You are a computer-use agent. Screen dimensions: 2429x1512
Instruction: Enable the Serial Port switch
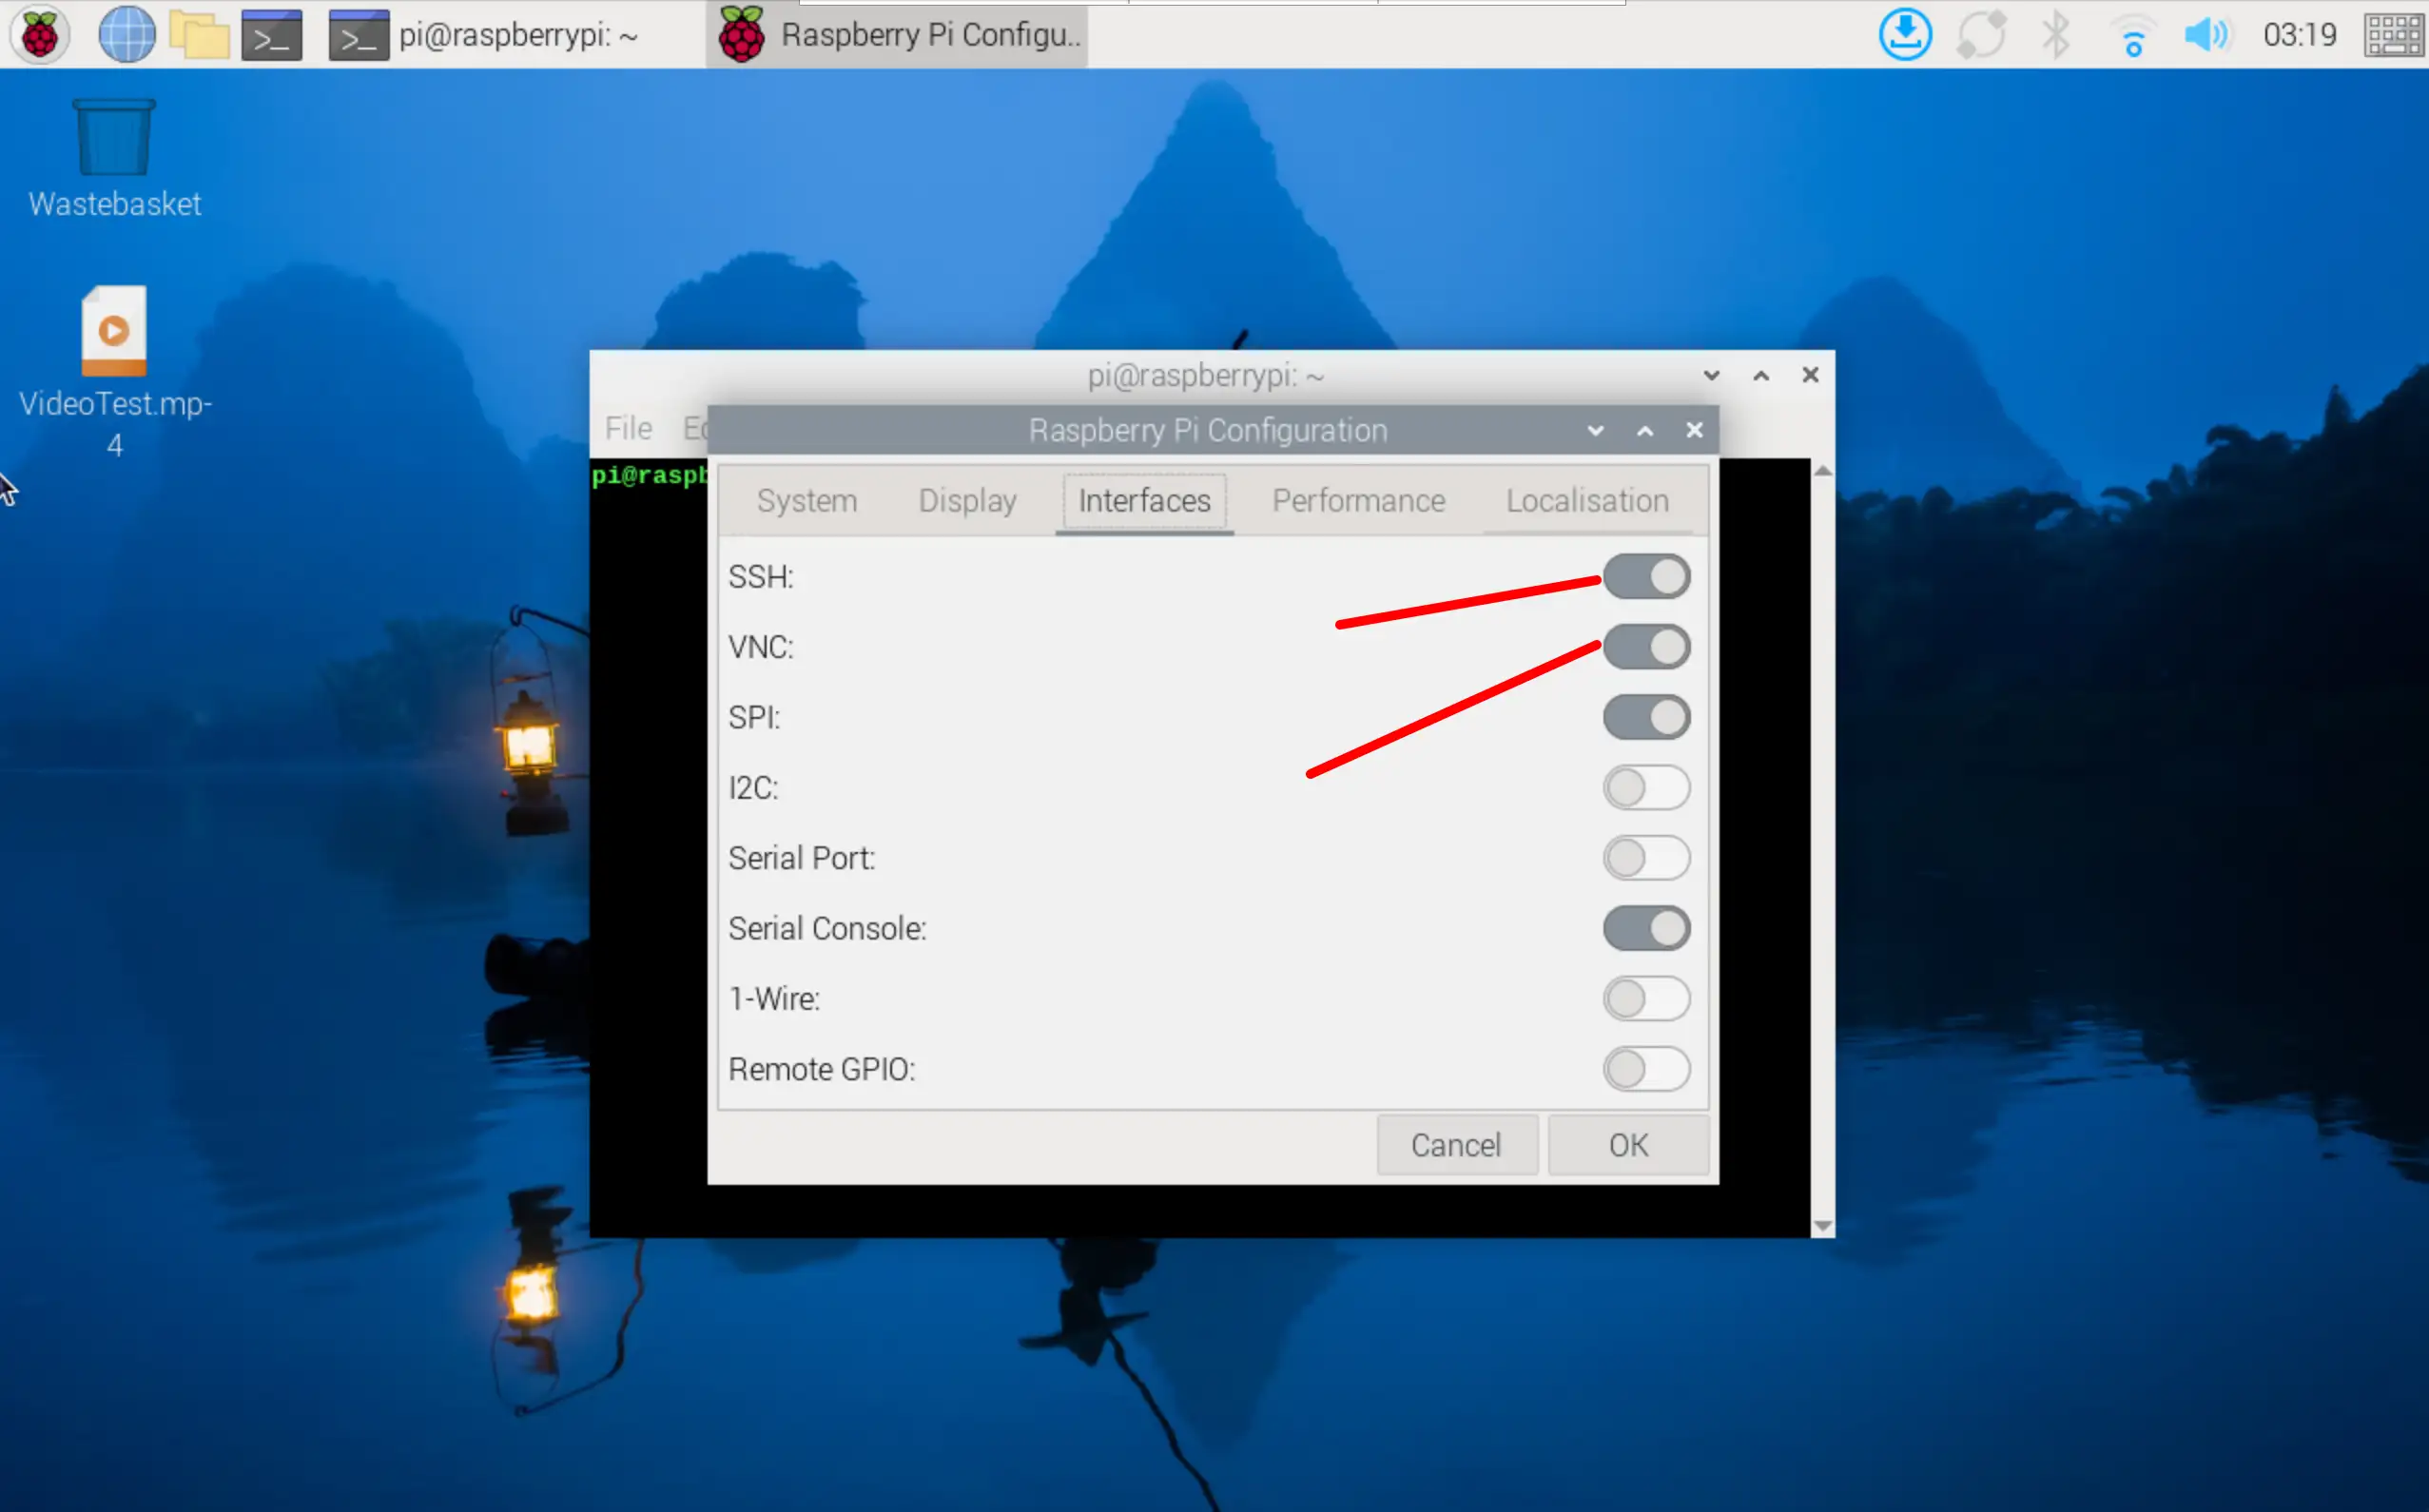[x=1646, y=858]
